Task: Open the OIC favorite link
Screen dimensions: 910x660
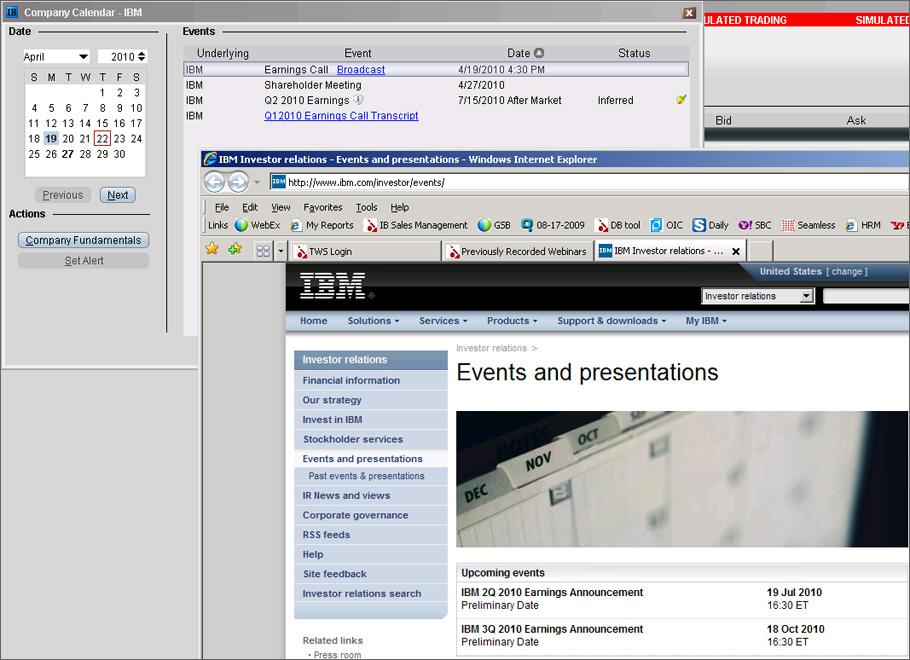Action: point(667,225)
